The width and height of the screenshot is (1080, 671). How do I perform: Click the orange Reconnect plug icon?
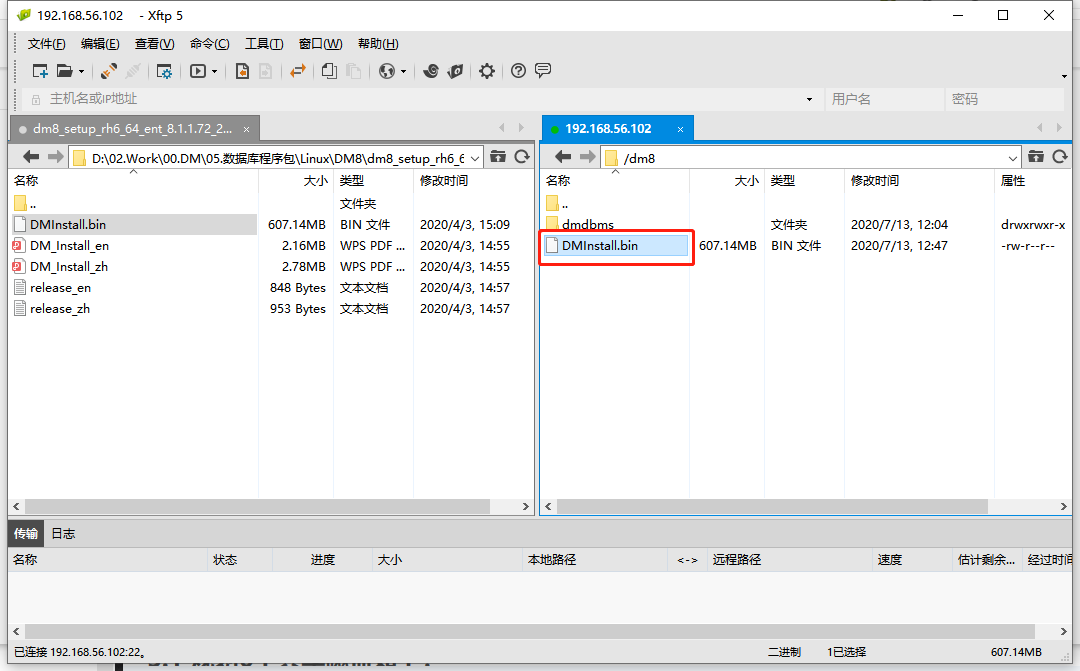click(x=109, y=71)
